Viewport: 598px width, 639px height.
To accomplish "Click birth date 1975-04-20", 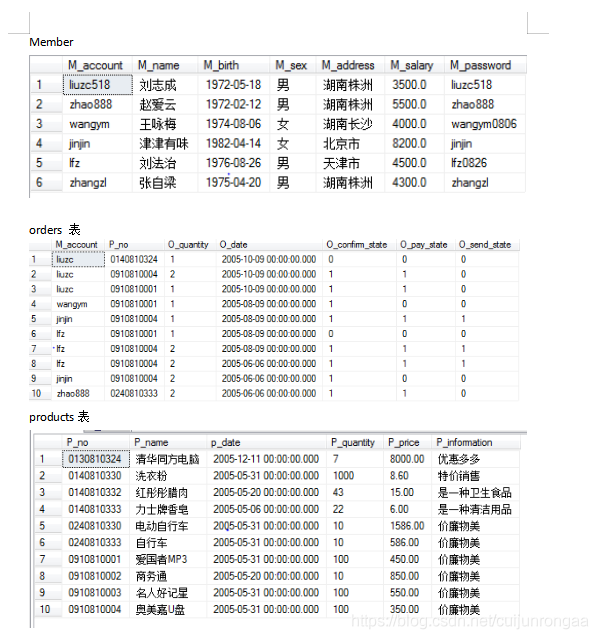I will (233, 183).
